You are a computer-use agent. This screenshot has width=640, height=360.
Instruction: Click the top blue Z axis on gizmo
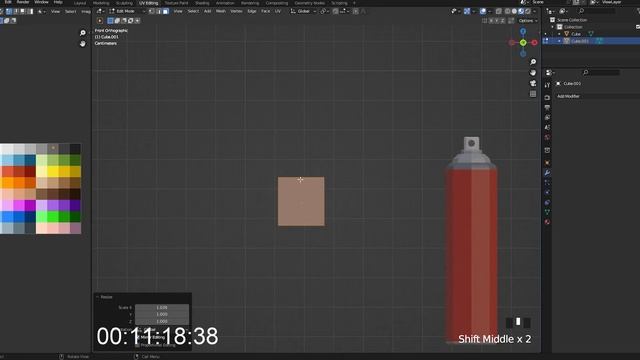click(x=523, y=31)
